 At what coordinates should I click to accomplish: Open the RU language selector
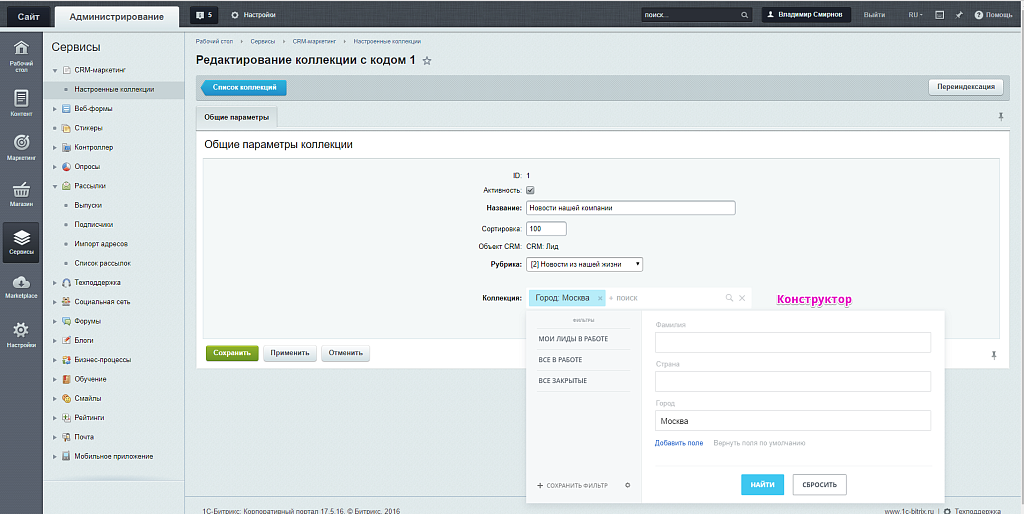click(914, 15)
